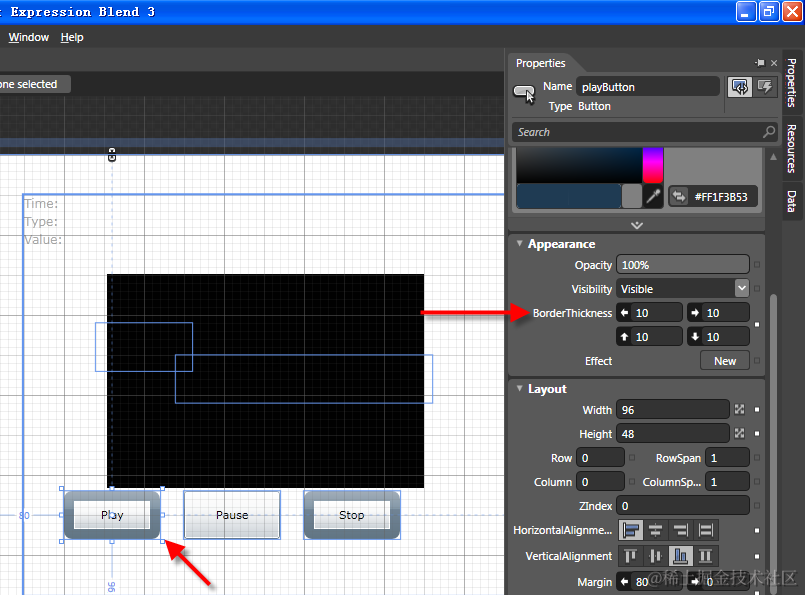Screen dimensions: 805x595
Task: Select the Play button on artboard
Action: (112, 515)
